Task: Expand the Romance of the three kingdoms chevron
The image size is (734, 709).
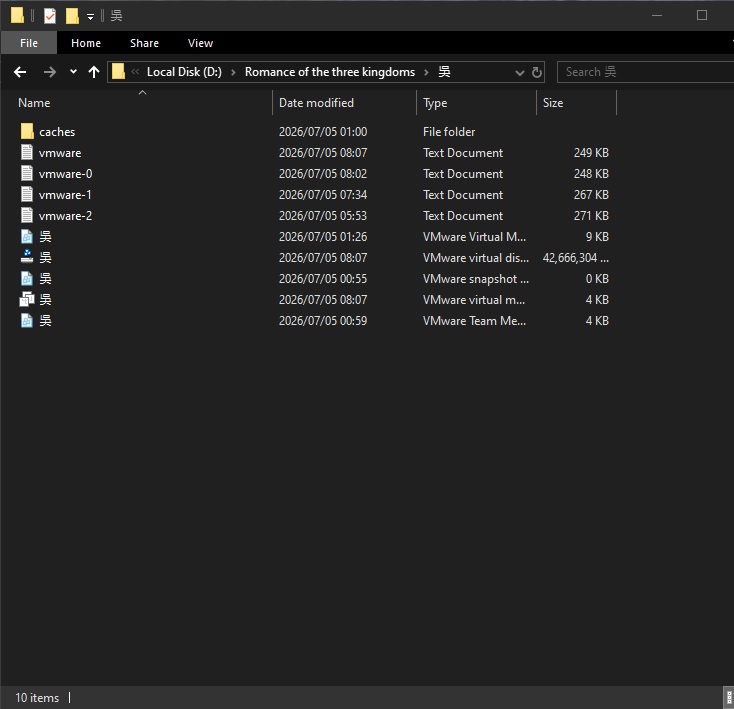Action: tap(426, 72)
